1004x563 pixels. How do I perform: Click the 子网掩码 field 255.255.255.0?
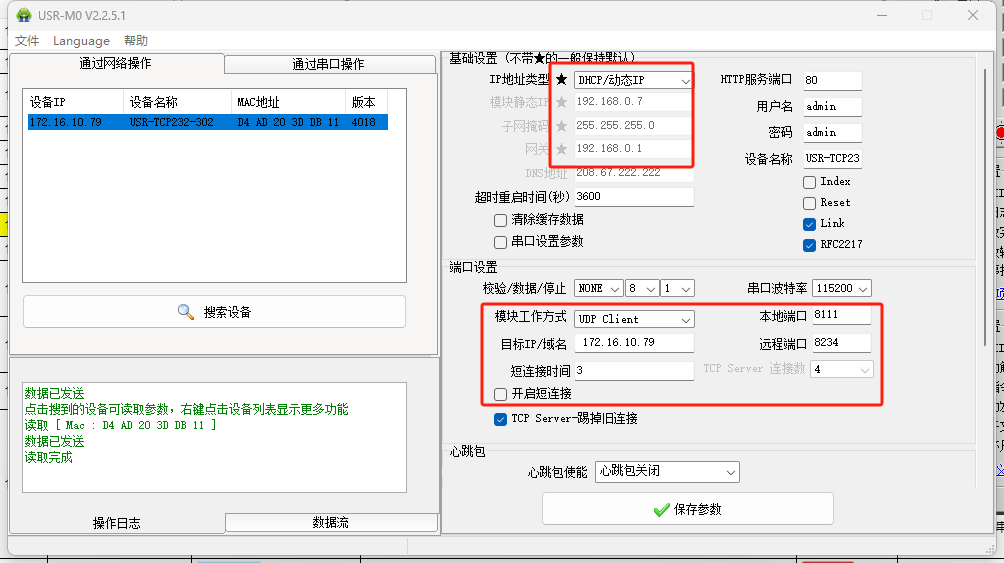click(633, 126)
